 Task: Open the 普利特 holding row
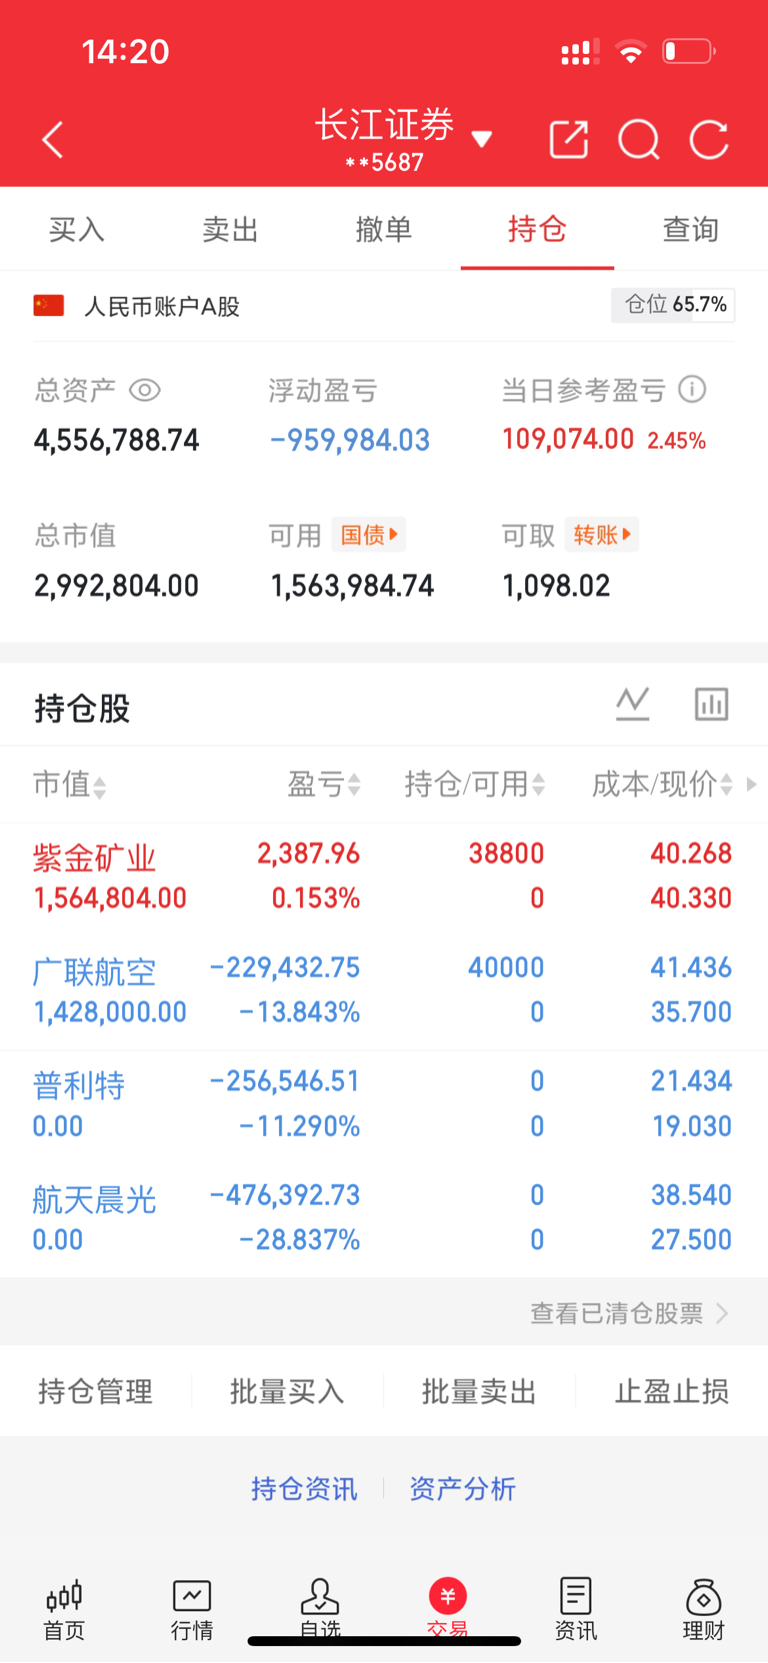tap(384, 1105)
